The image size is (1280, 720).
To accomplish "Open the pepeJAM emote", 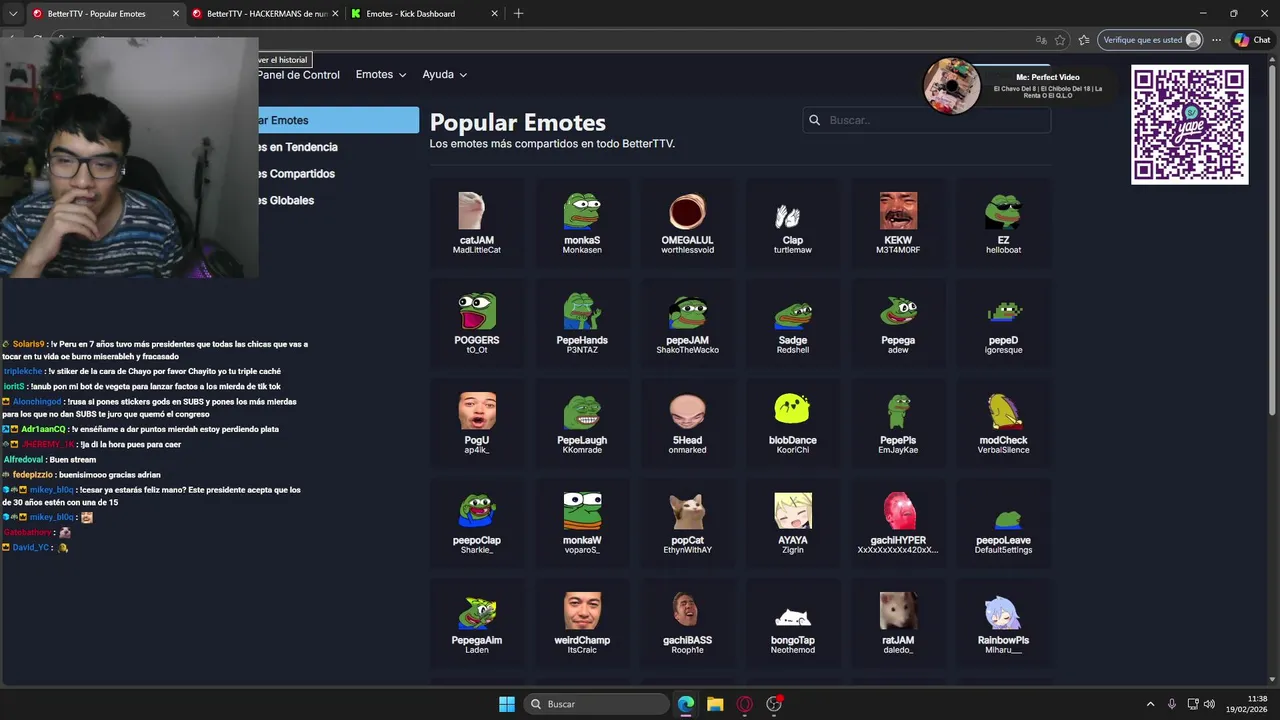I will tap(687, 322).
